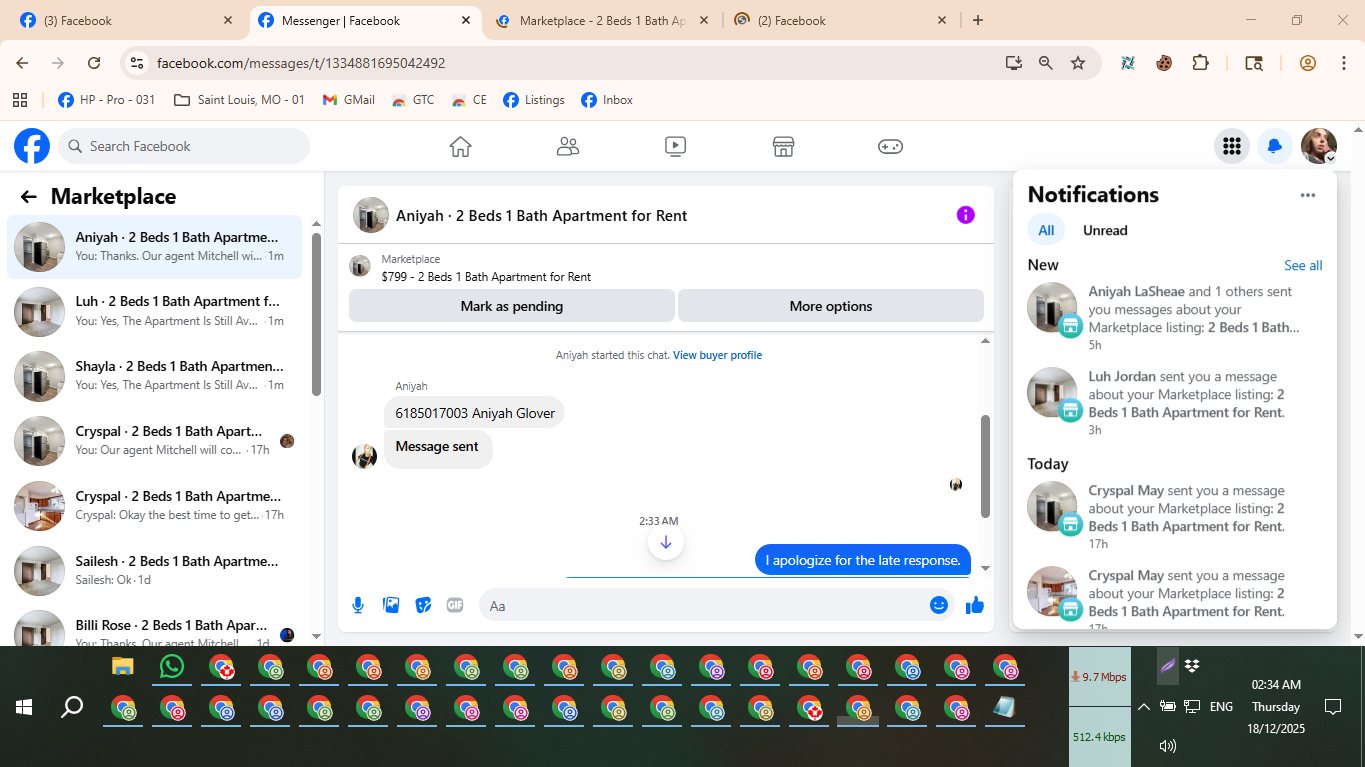Click See all notifications link

[x=1303, y=265]
